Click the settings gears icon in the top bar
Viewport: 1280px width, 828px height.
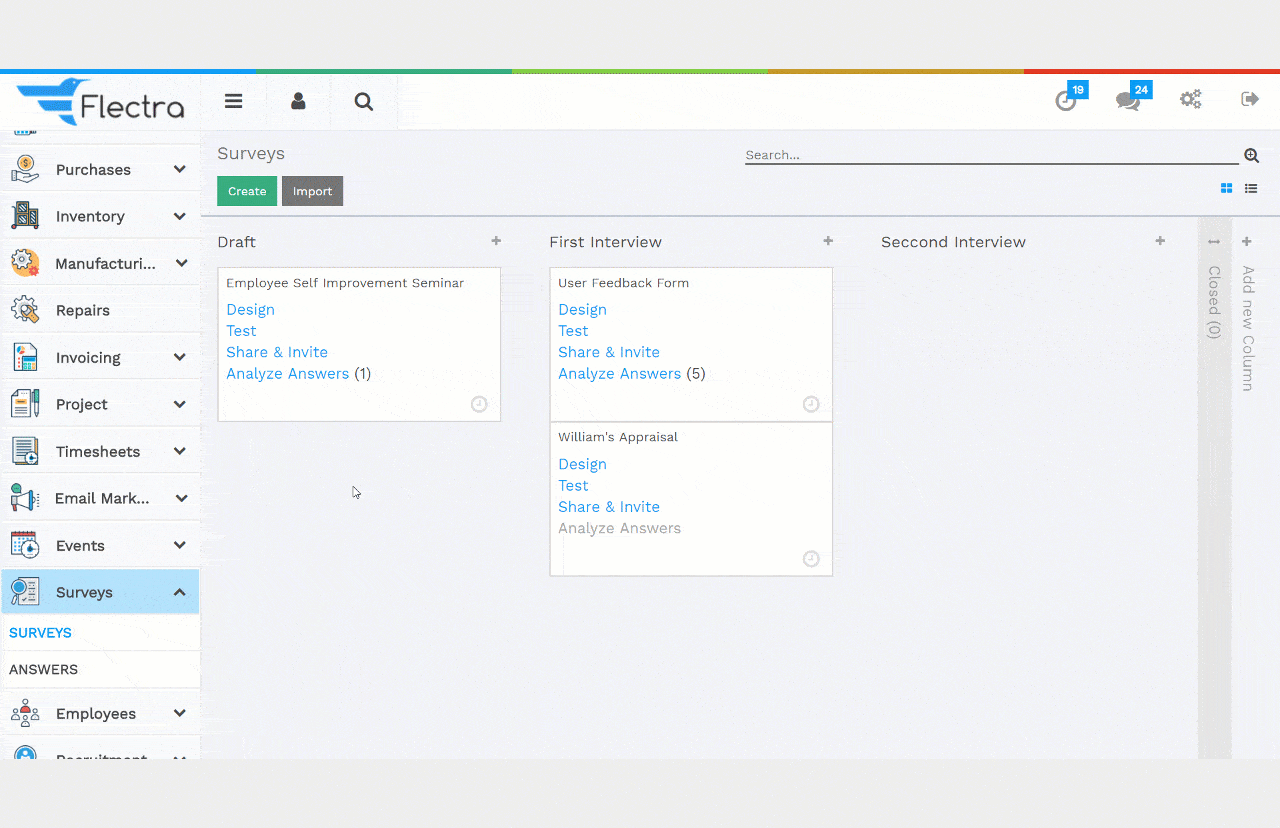pyautogui.click(x=1190, y=100)
